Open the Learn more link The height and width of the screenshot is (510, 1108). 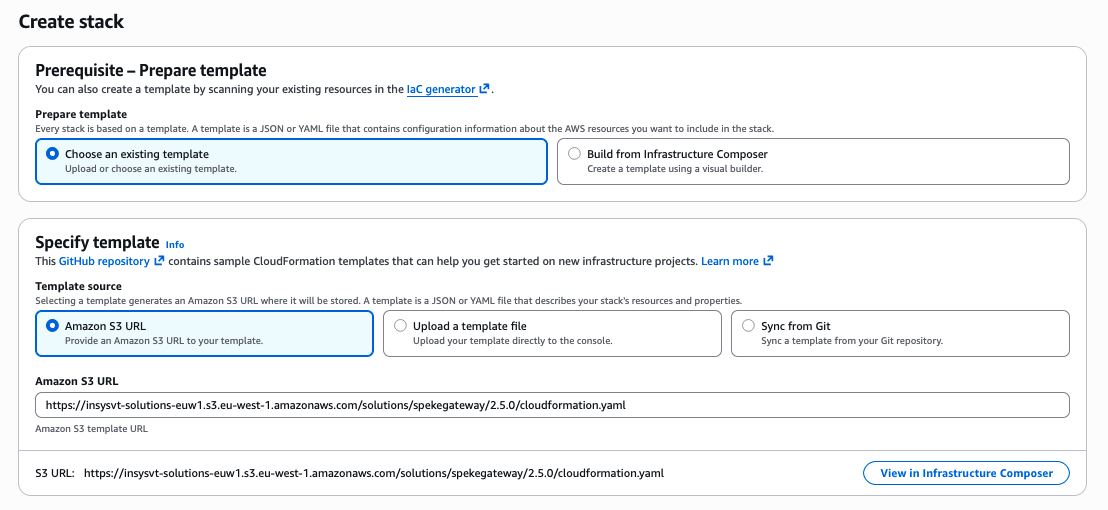coord(730,261)
